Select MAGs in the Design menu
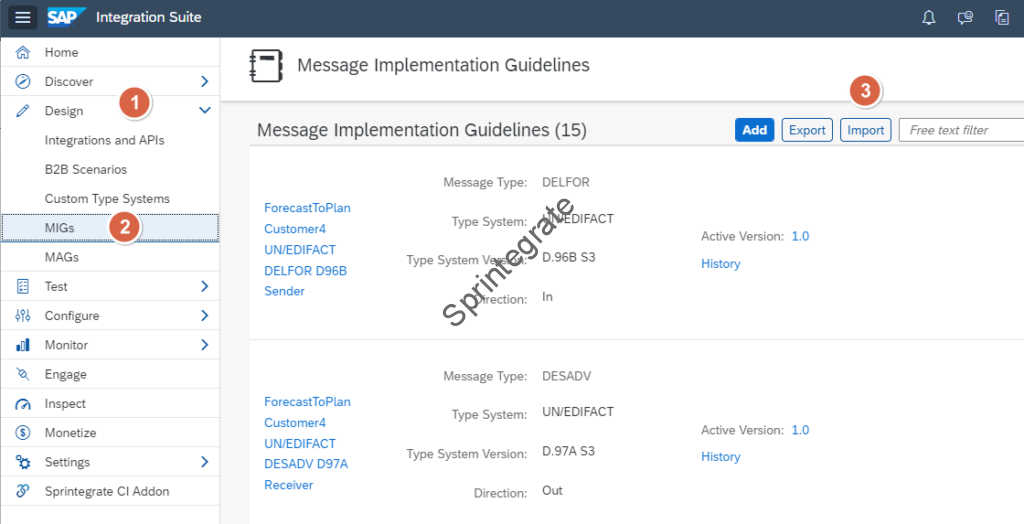This screenshot has height=524, width=1024. (x=62, y=257)
